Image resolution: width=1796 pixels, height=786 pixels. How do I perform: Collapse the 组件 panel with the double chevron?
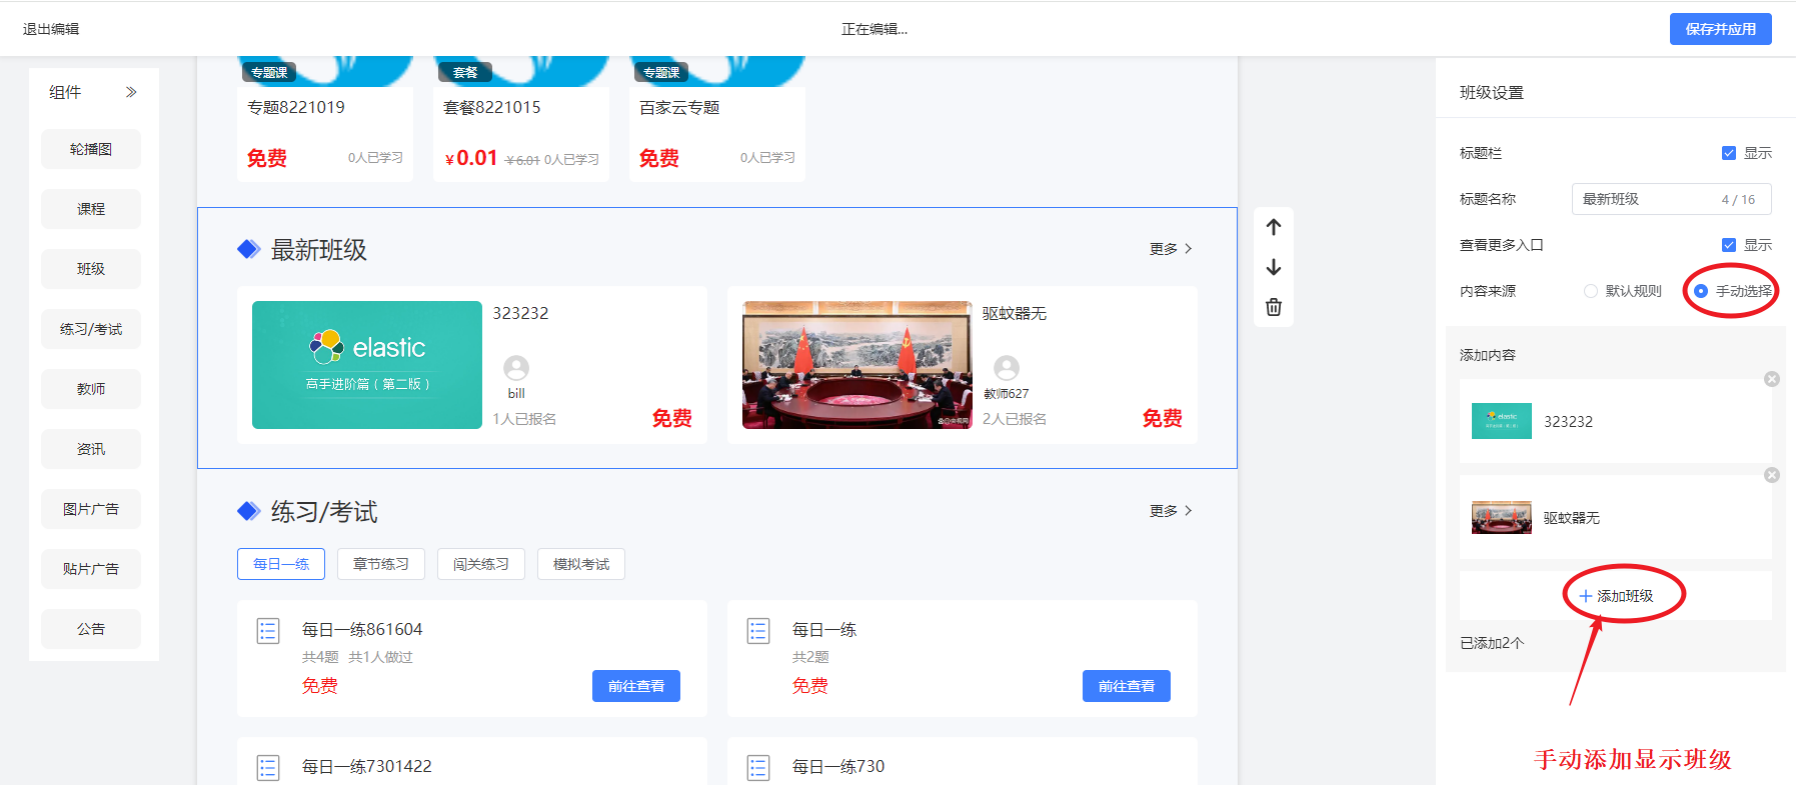coord(131,92)
